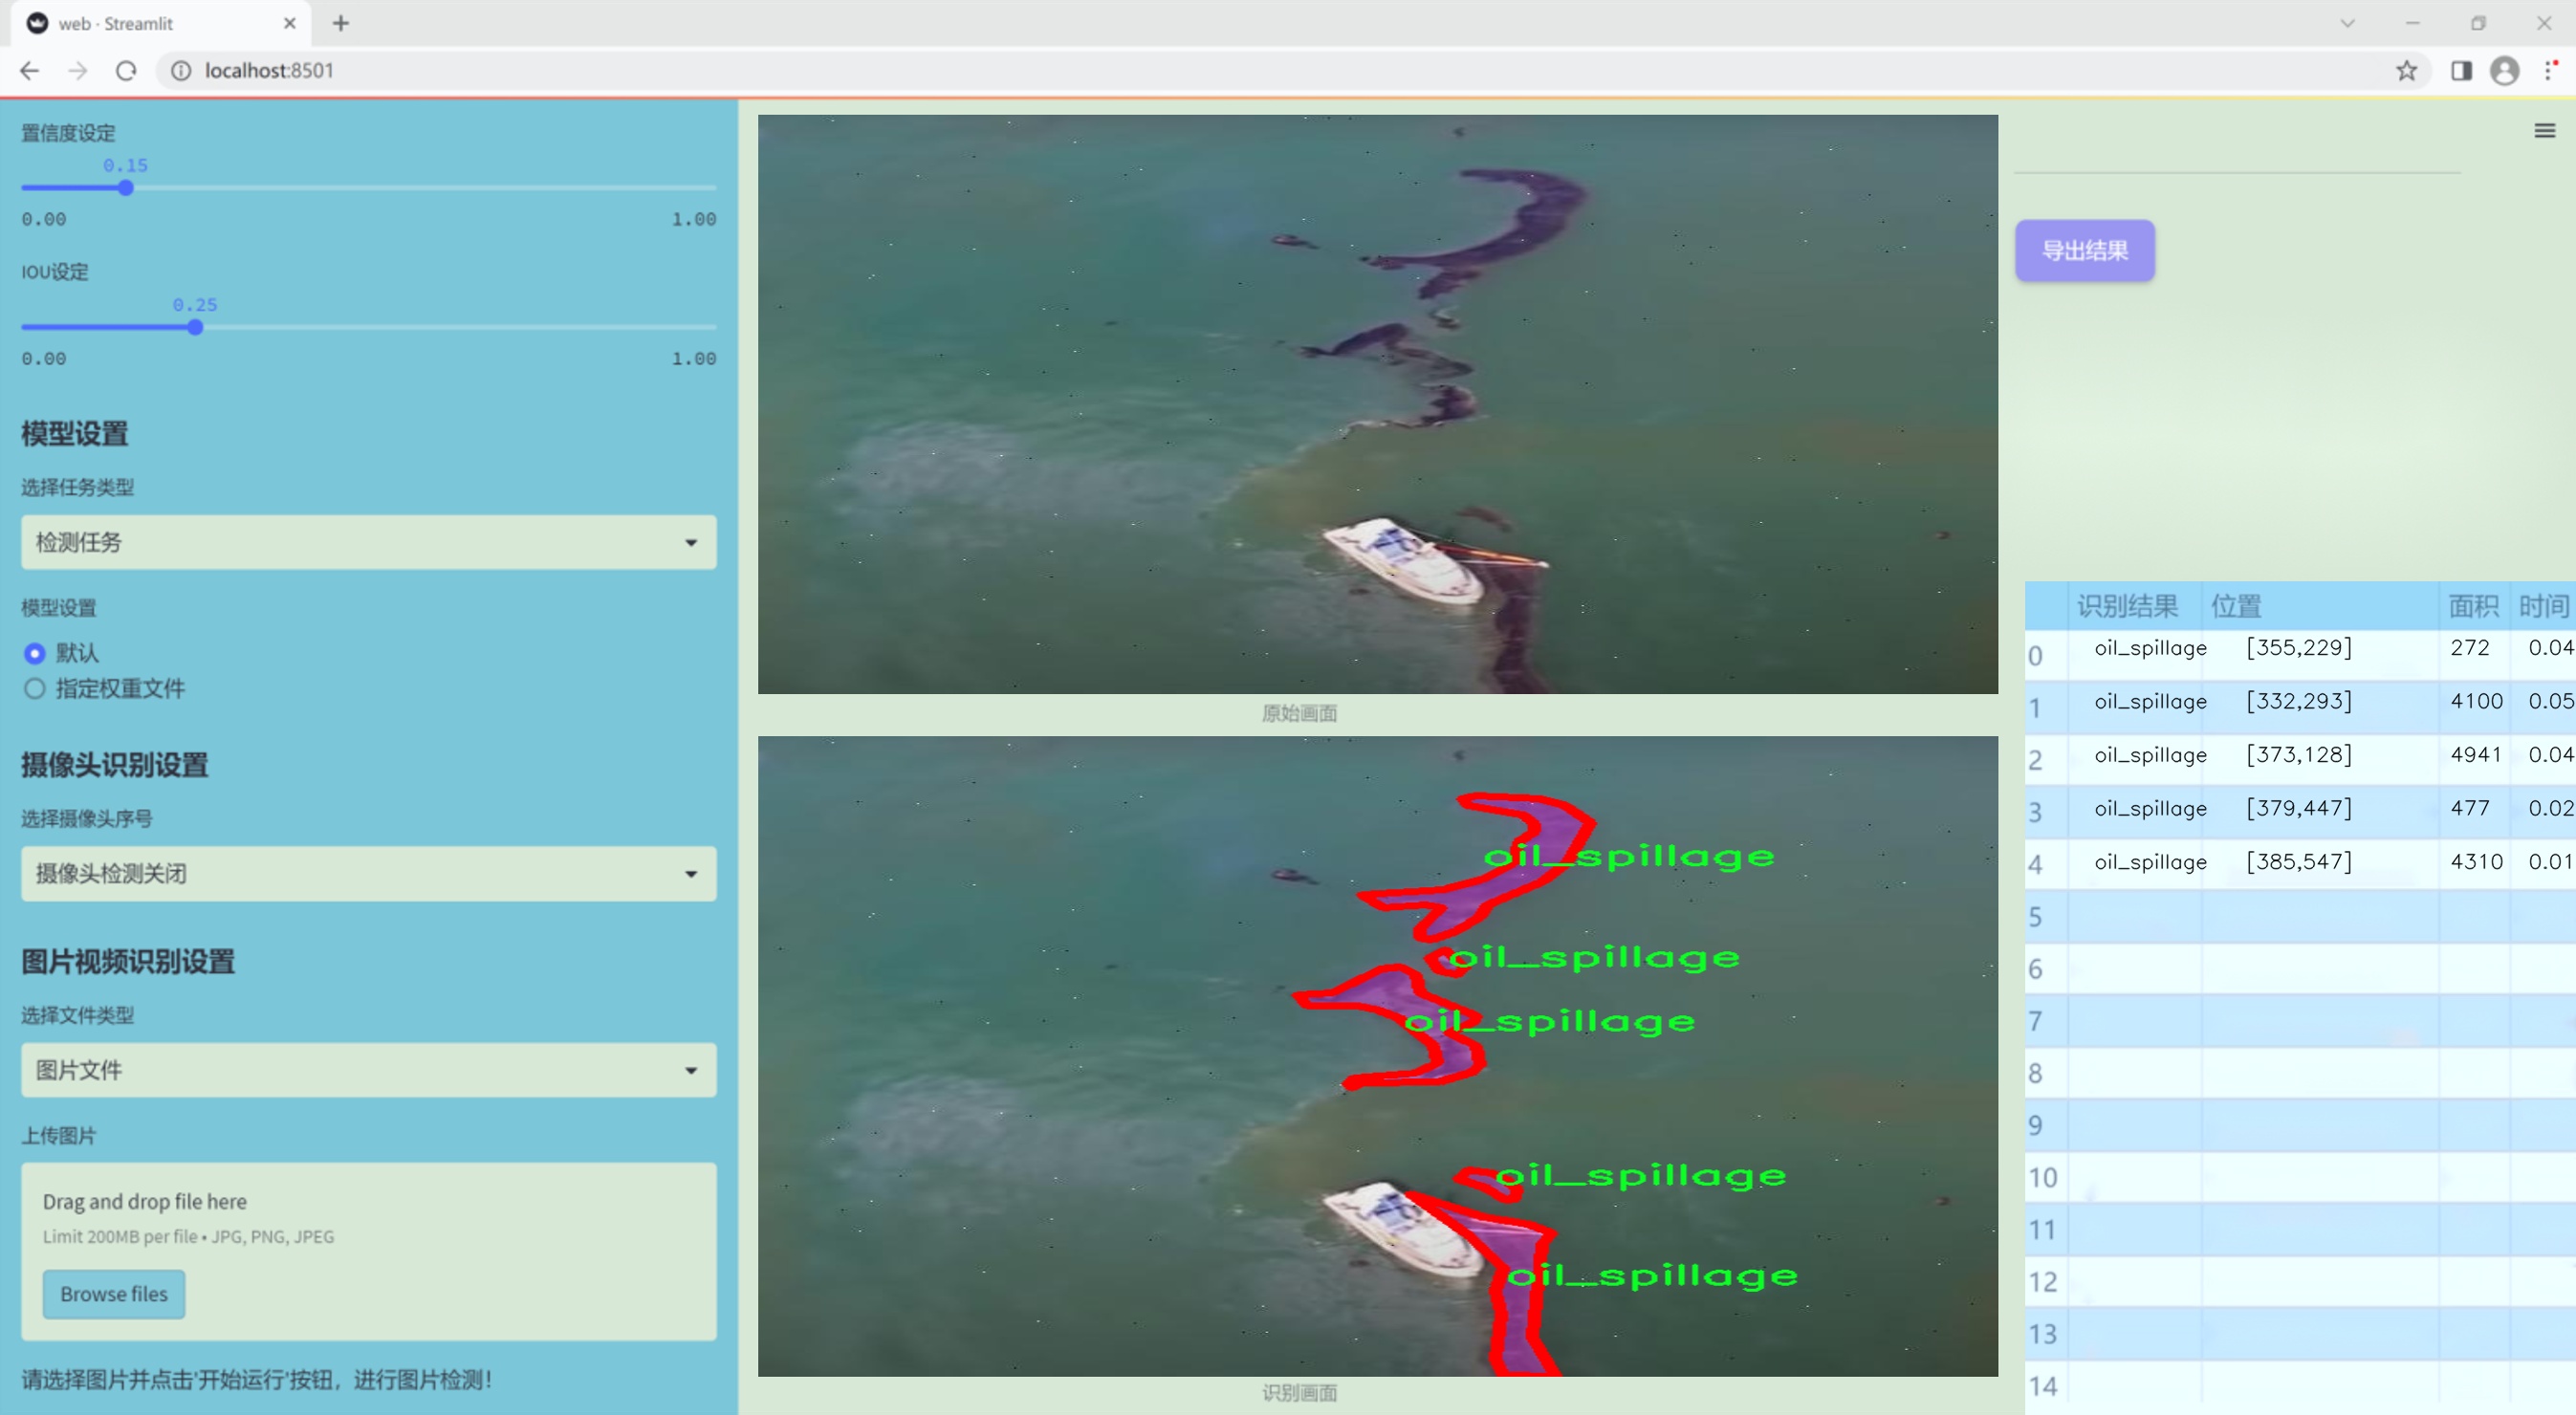This screenshot has height=1415, width=2576.
Task: Reload the page with refresh icon
Action: click(126, 71)
